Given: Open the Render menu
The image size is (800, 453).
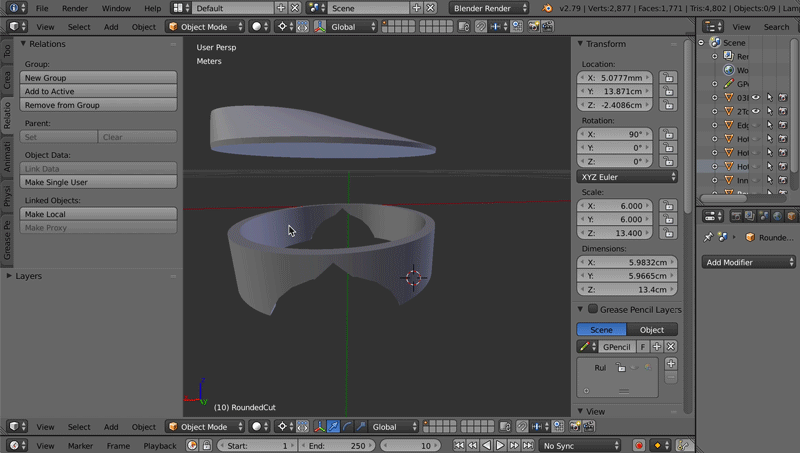Looking at the screenshot, I should [x=75, y=8].
